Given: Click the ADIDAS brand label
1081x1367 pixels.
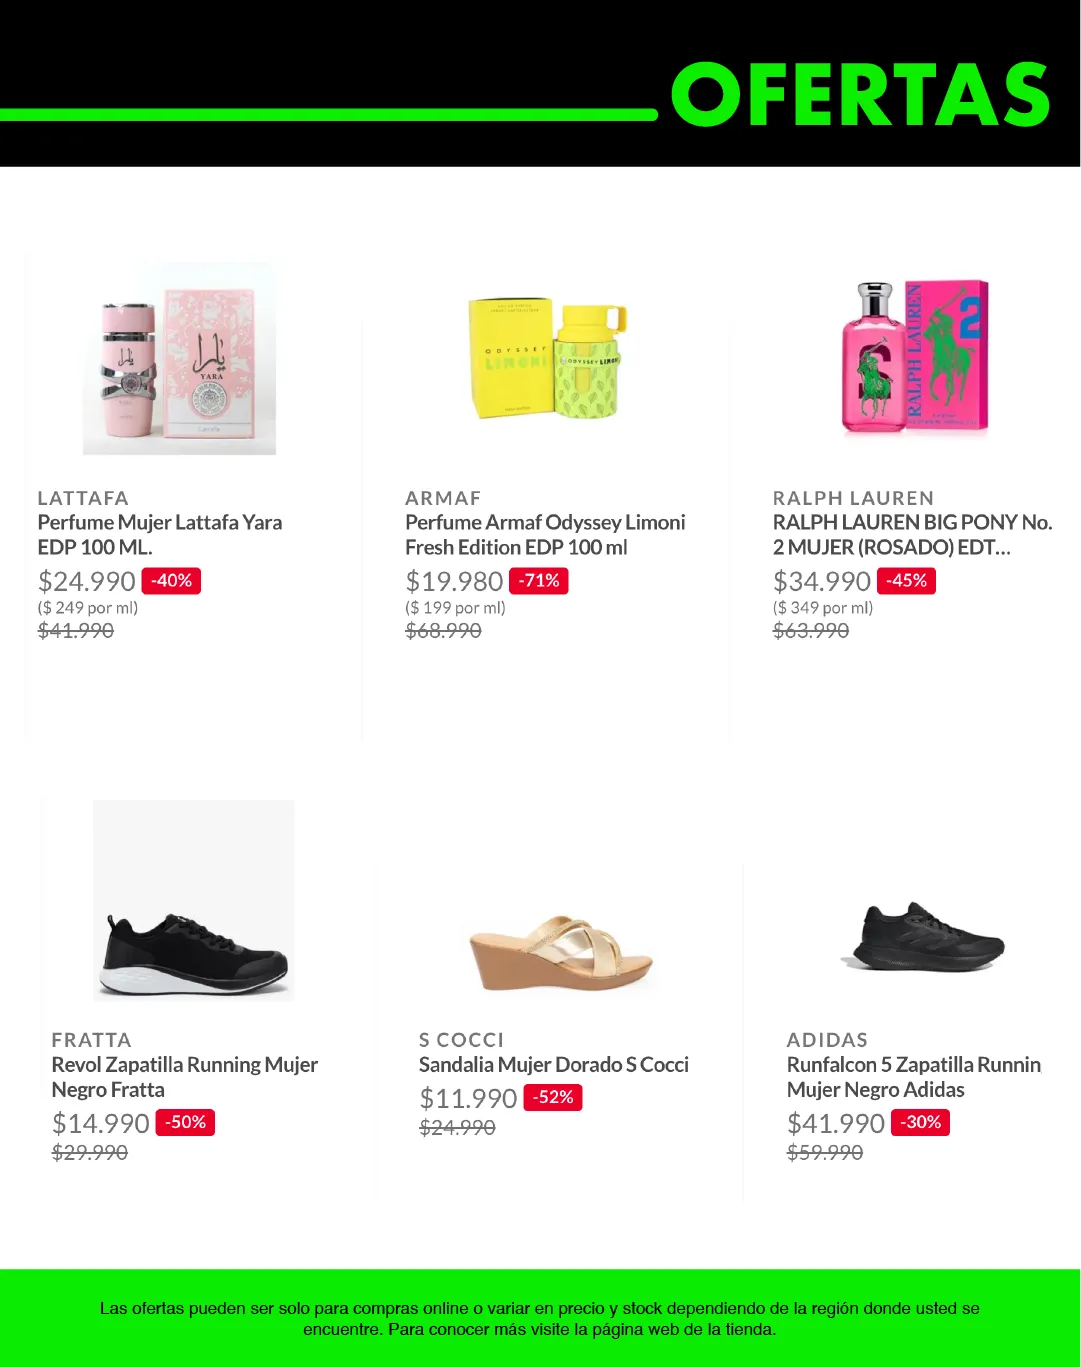Looking at the screenshot, I should pyautogui.click(x=827, y=1040).
